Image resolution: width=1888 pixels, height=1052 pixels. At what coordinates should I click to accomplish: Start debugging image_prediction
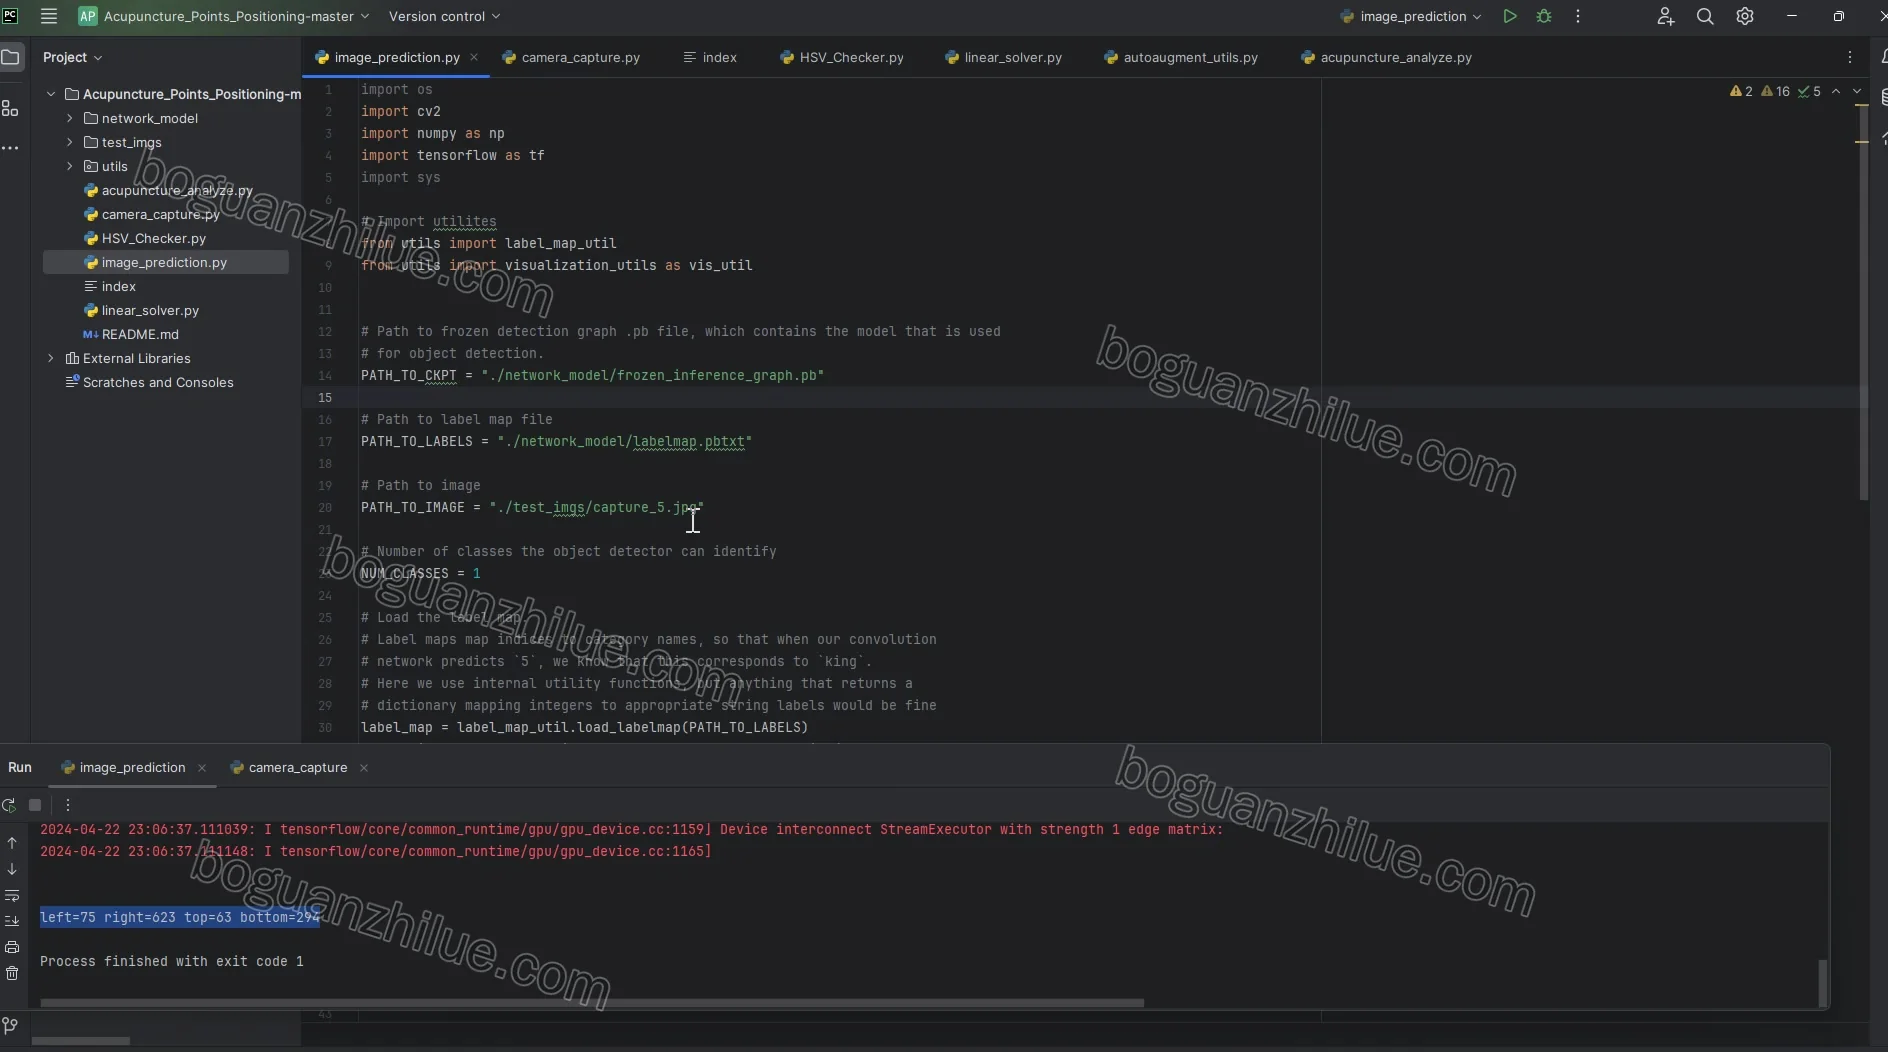[1544, 16]
